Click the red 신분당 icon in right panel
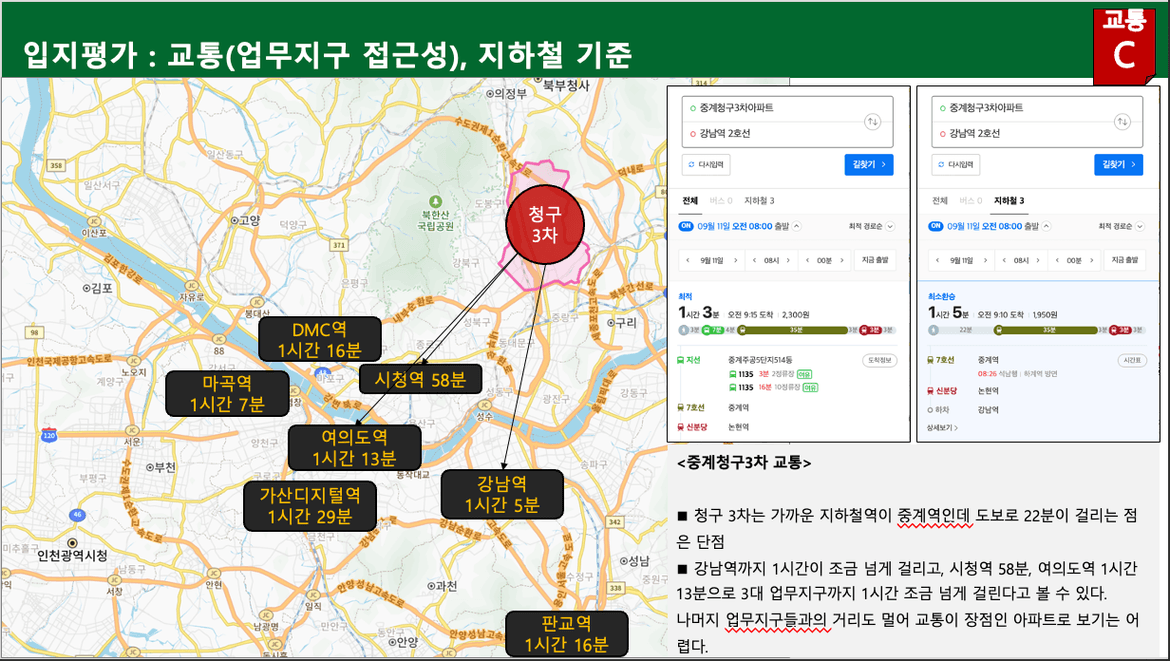This screenshot has width=1170, height=661. [930, 391]
